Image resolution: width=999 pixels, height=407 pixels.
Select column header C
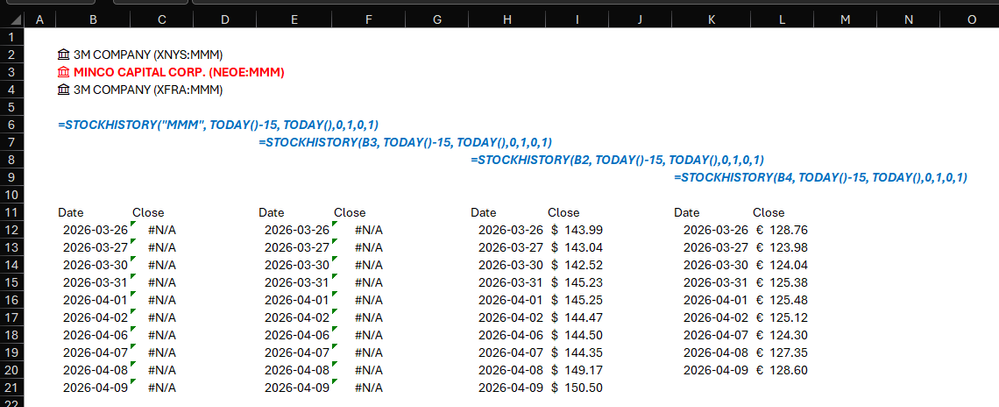pos(162,20)
